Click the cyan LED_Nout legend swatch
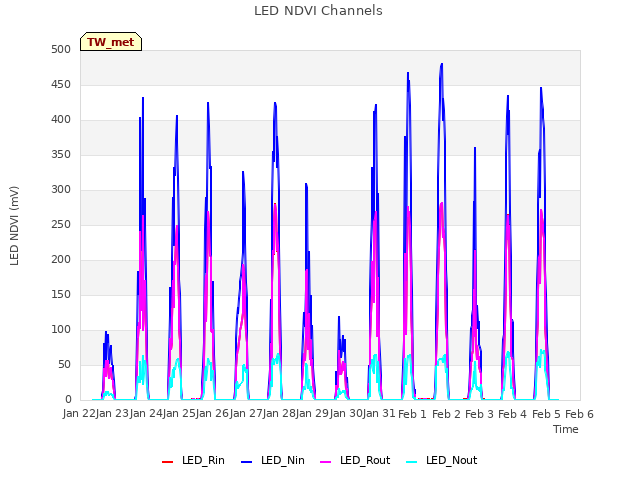 412,462
